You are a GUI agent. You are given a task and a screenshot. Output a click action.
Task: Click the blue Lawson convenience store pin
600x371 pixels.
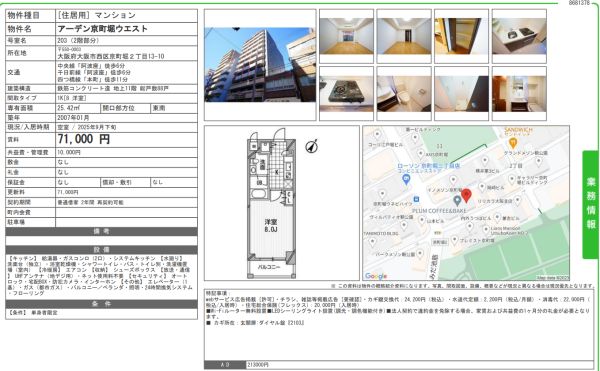406,179
